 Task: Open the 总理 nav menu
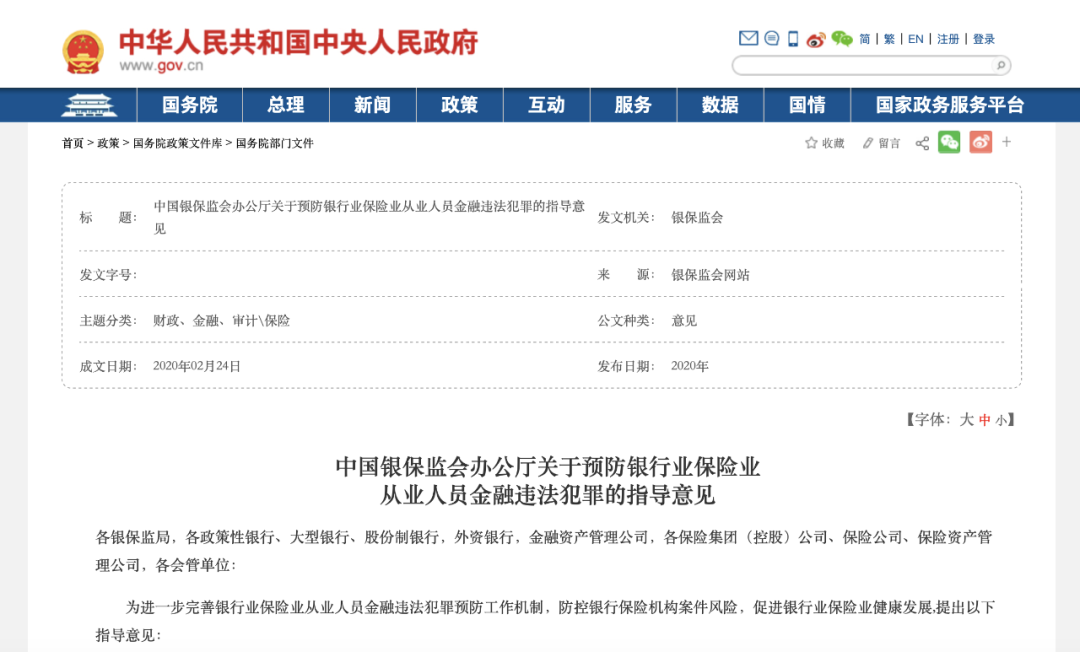(x=286, y=105)
